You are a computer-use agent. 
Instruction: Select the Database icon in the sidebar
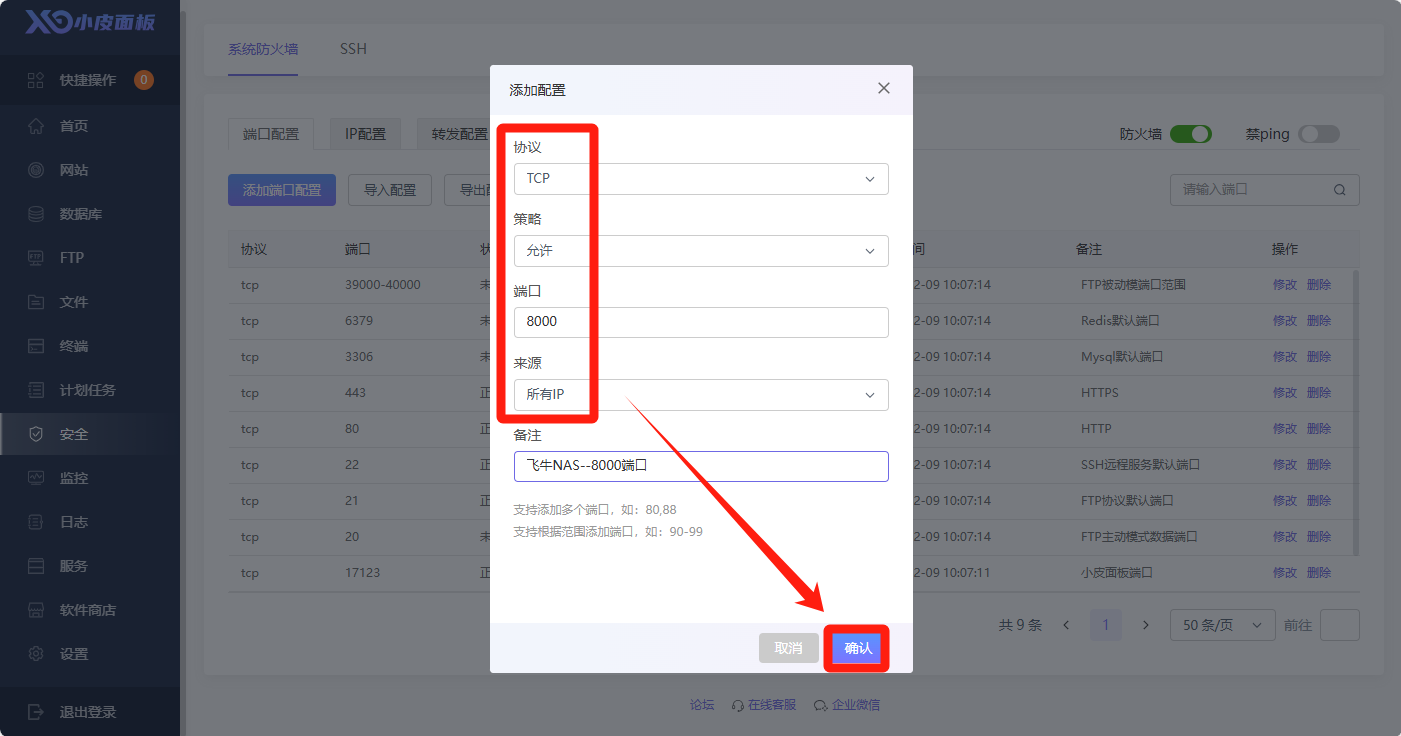(36, 214)
